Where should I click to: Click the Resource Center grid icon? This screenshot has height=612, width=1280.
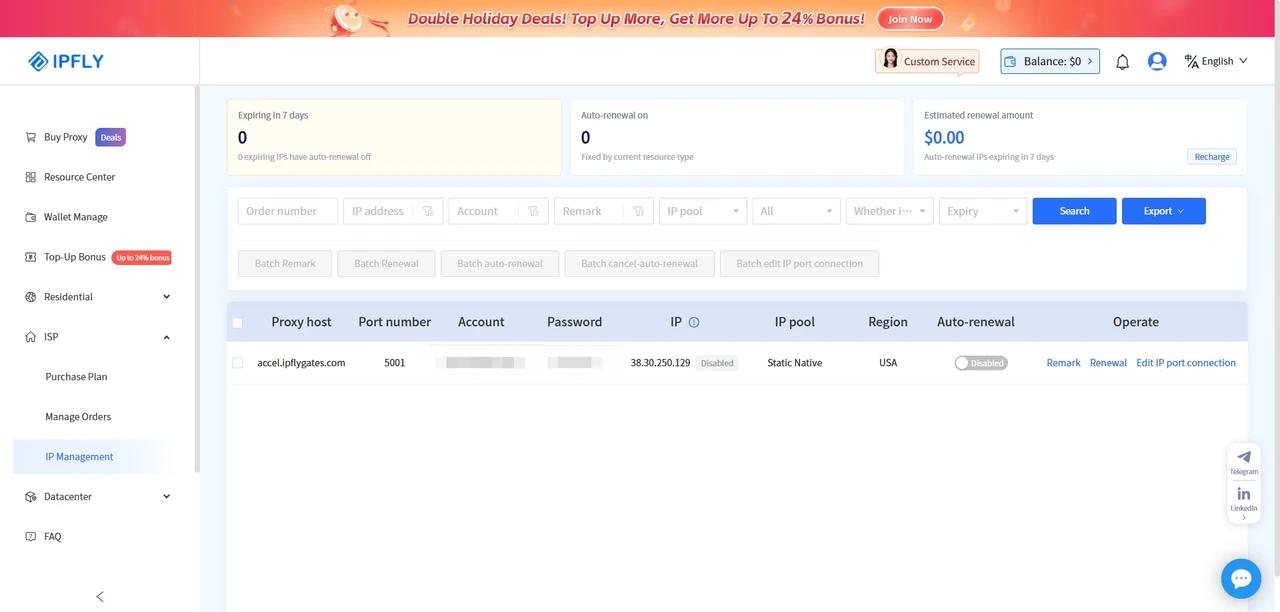point(30,177)
